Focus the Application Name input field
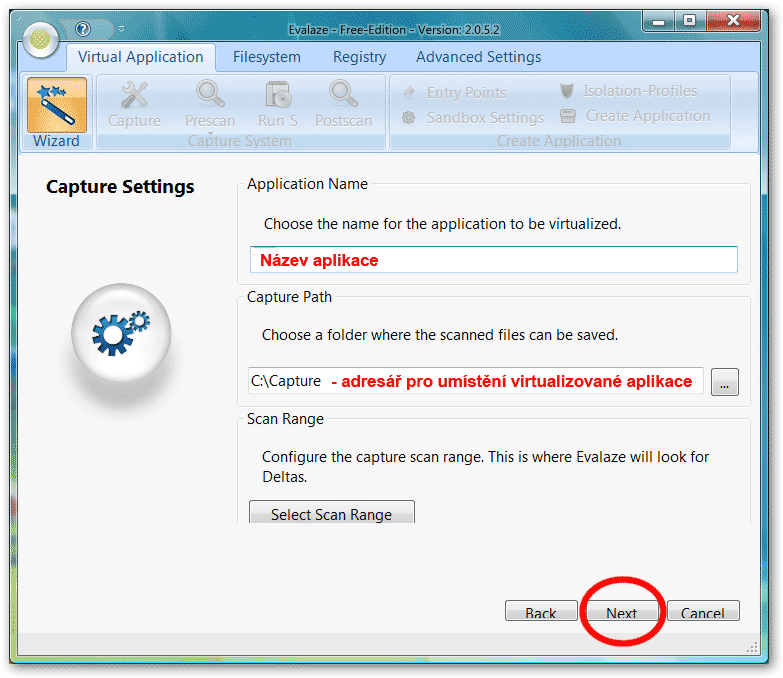Viewport: 783px width, 678px height. (x=493, y=260)
